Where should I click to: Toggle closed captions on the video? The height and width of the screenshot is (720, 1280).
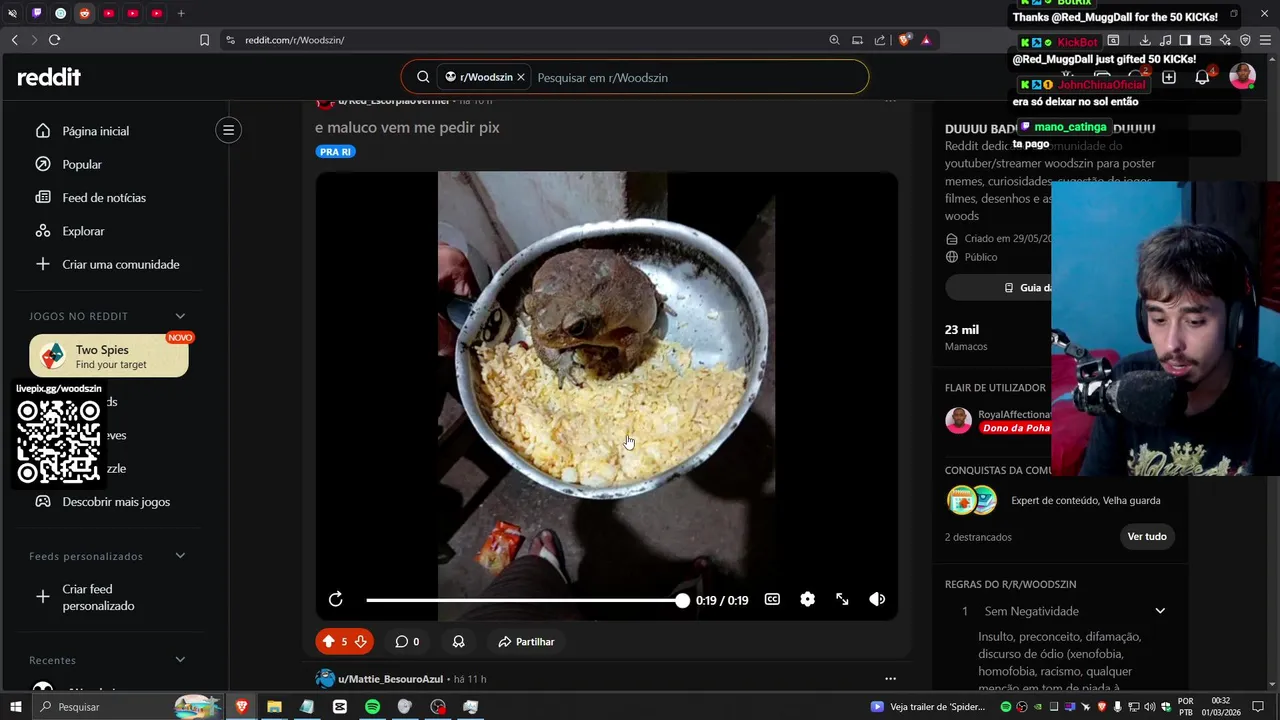772,599
